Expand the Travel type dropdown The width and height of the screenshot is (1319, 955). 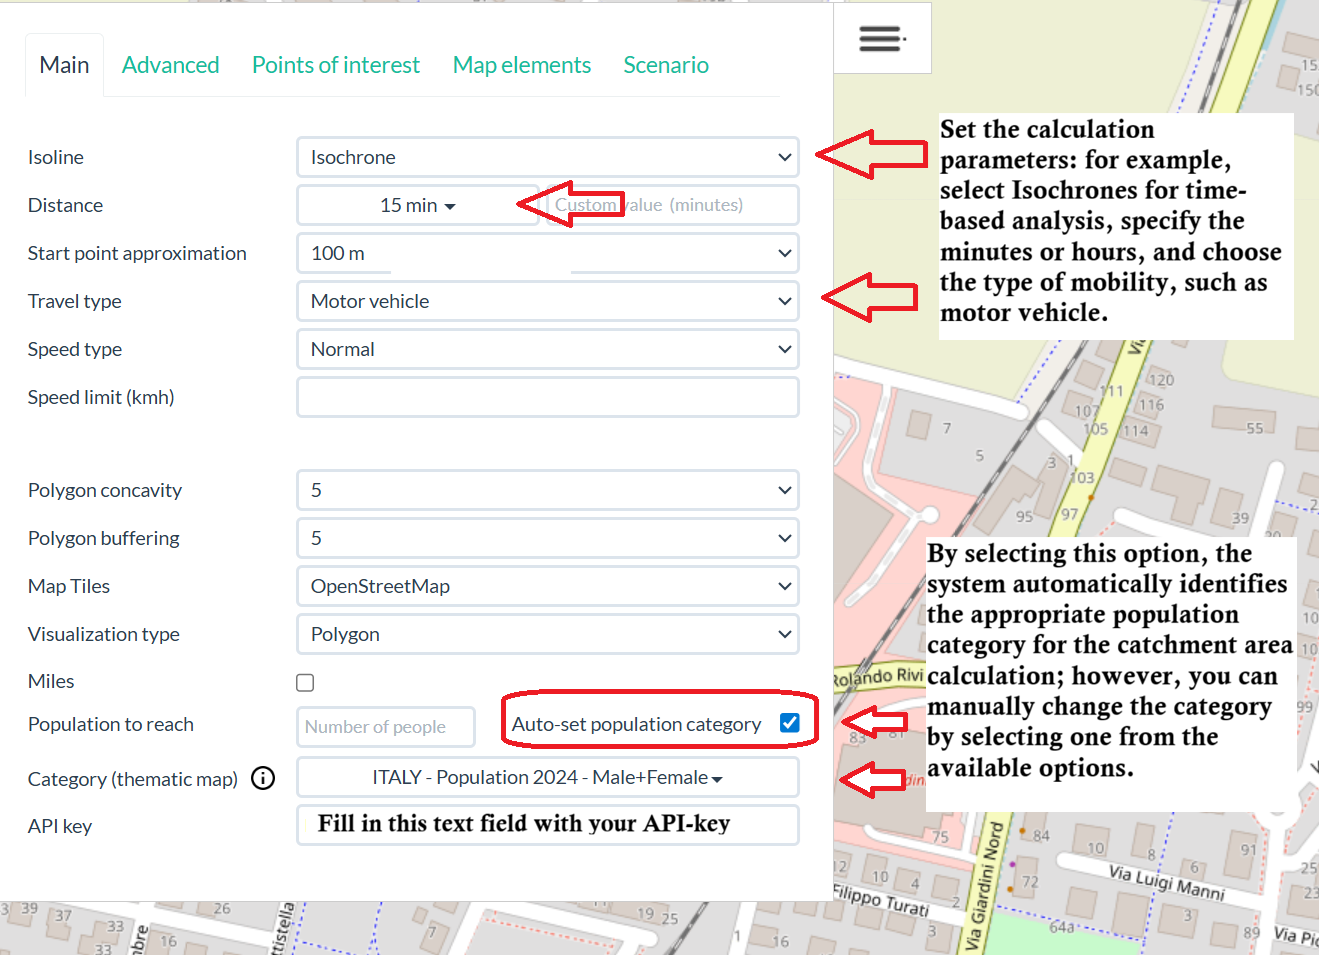coord(547,301)
